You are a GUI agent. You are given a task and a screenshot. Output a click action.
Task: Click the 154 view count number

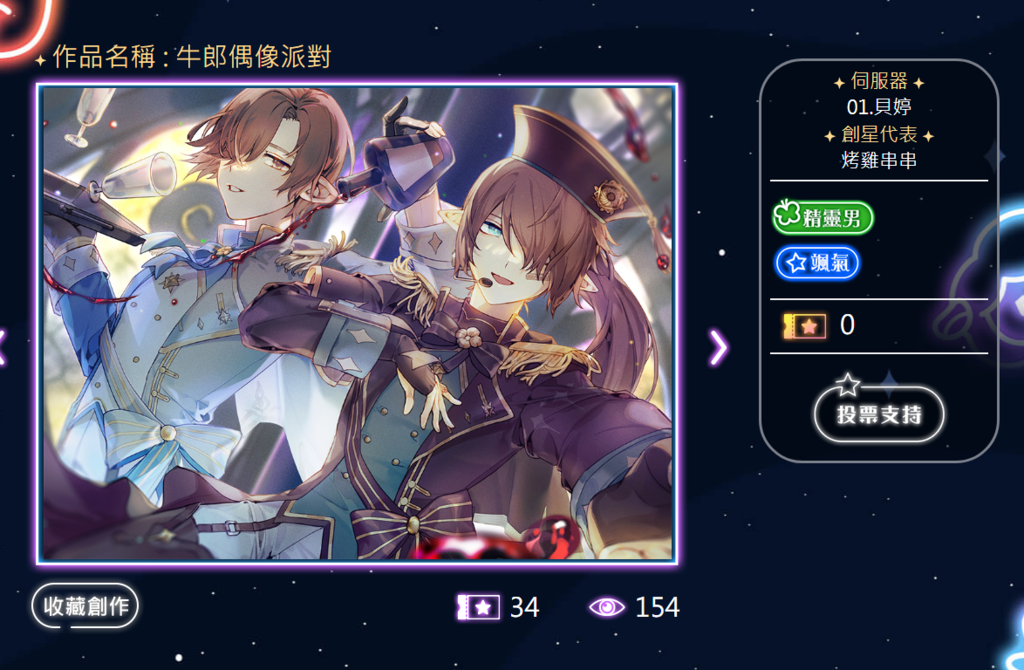coord(658,607)
